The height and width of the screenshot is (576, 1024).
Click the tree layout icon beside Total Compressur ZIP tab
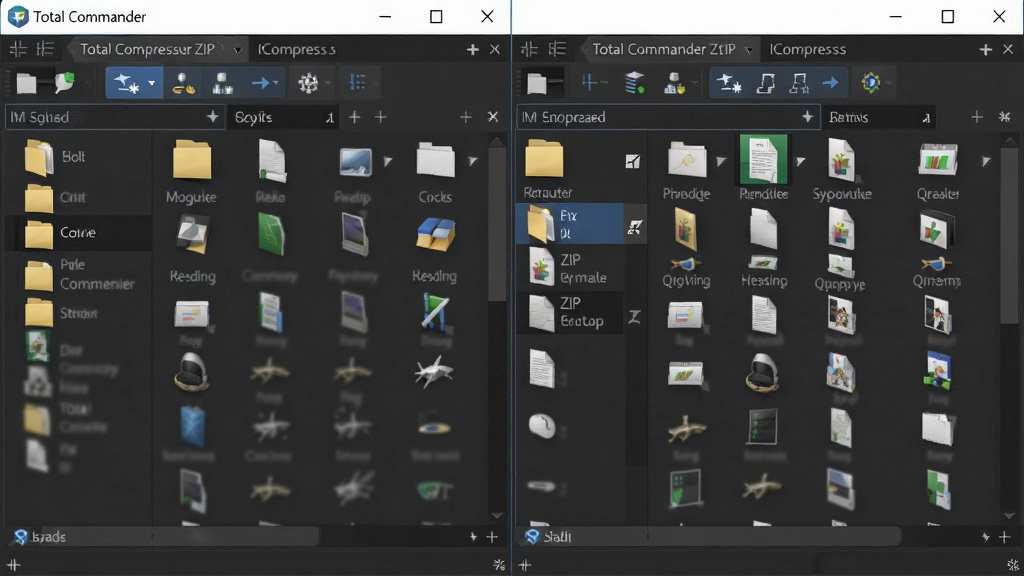click(45, 49)
